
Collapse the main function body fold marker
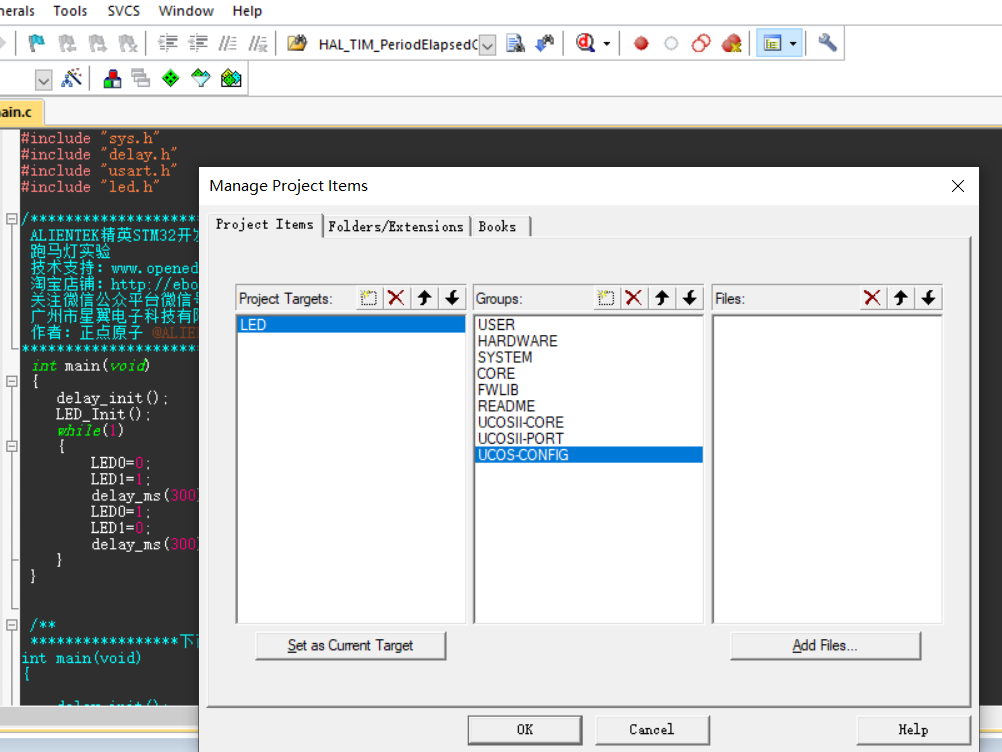12,381
